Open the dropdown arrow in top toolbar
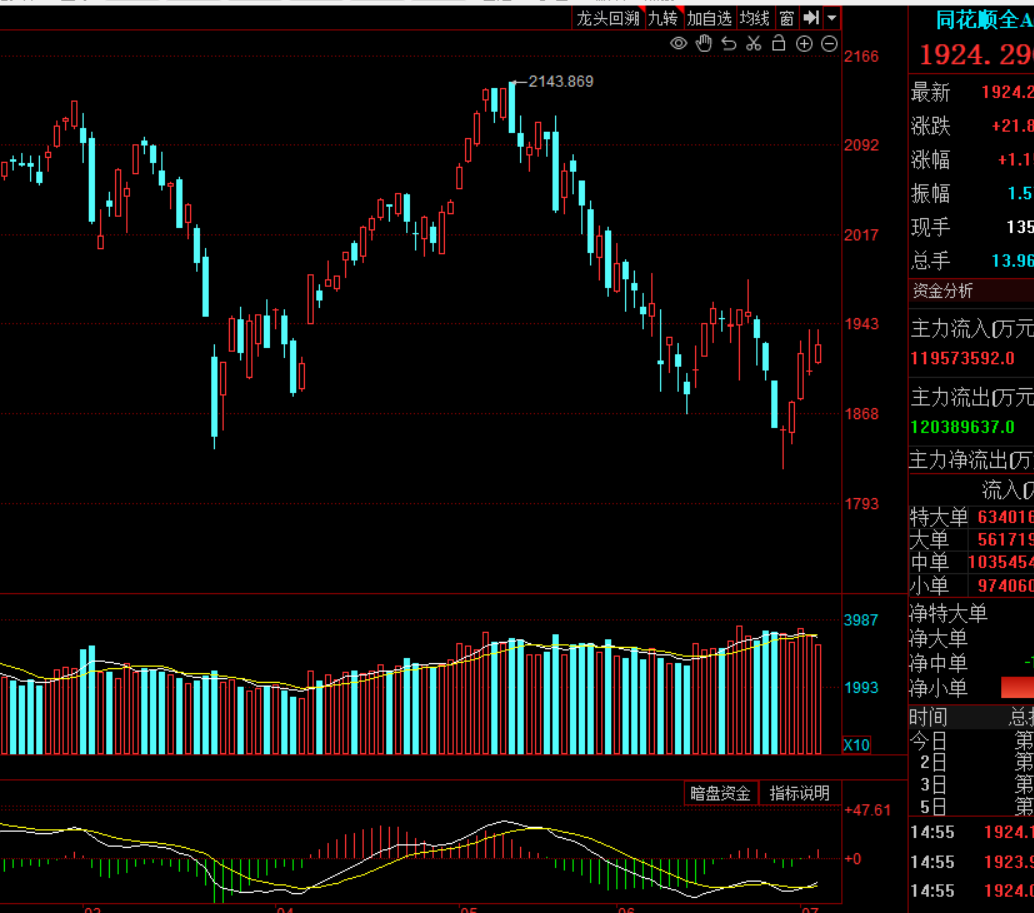 832,18
